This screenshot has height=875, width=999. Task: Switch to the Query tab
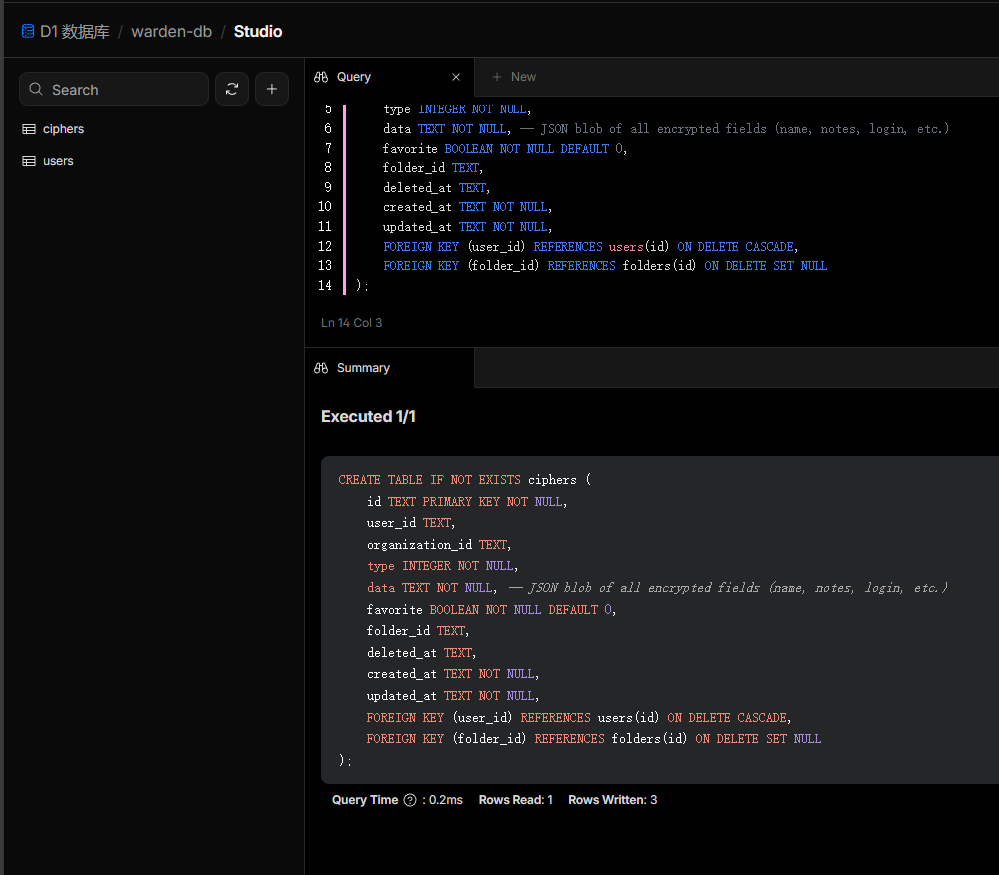coord(354,77)
